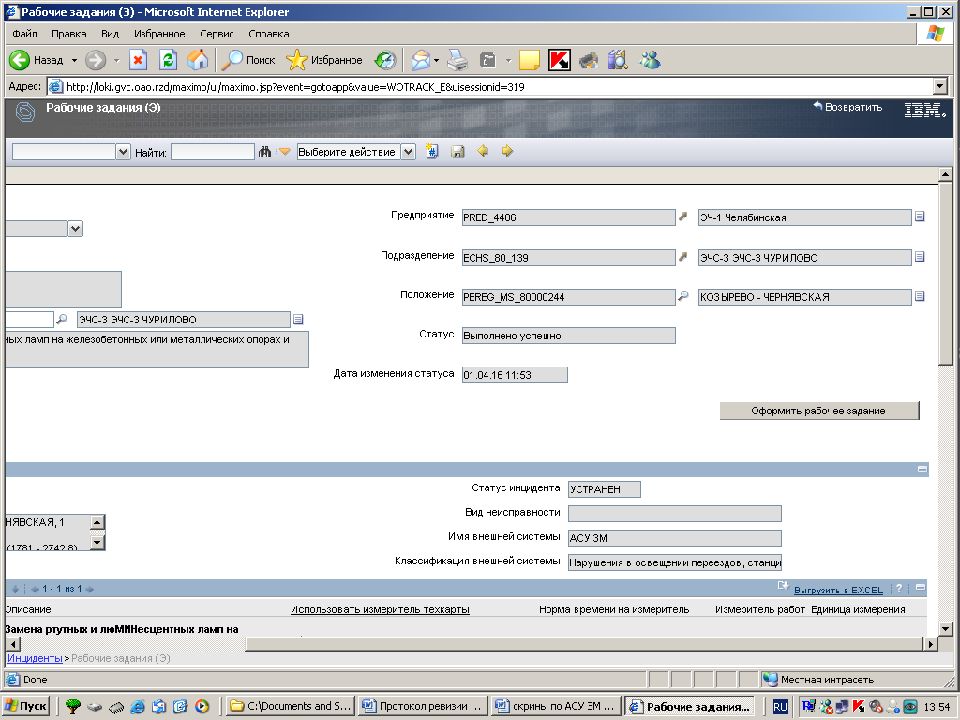
Task: Go to Home page icon
Action: pos(197,60)
